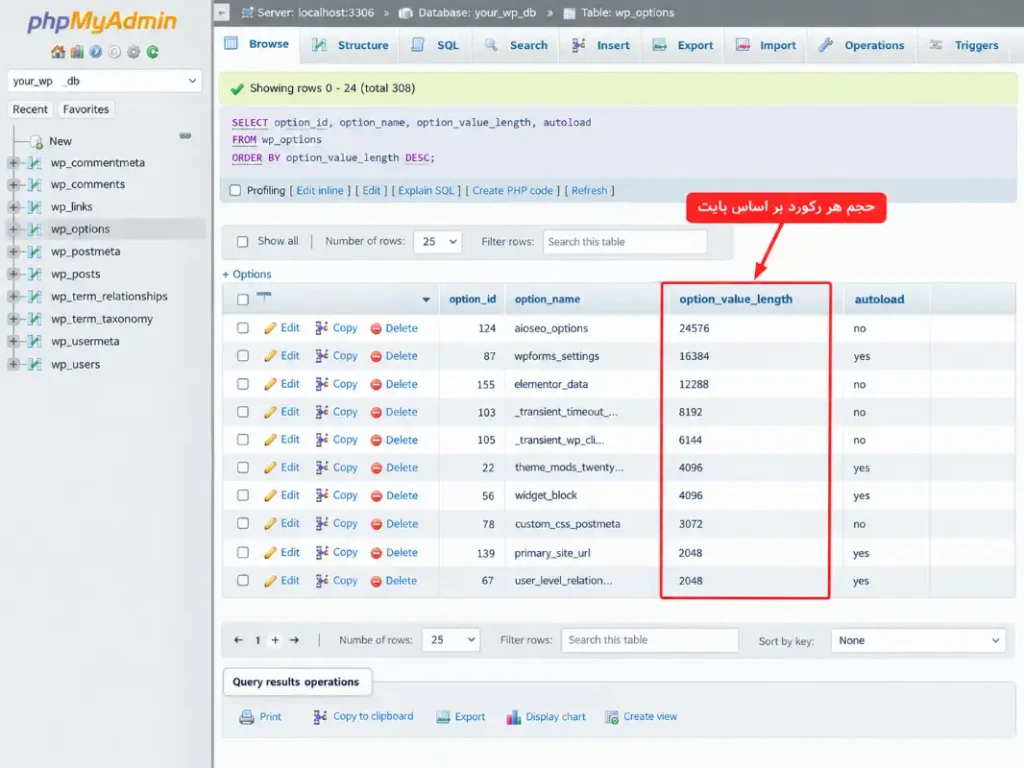Click the Display chart bar icon
The width and height of the screenshot is (1024, 768).
click(513, 717)
